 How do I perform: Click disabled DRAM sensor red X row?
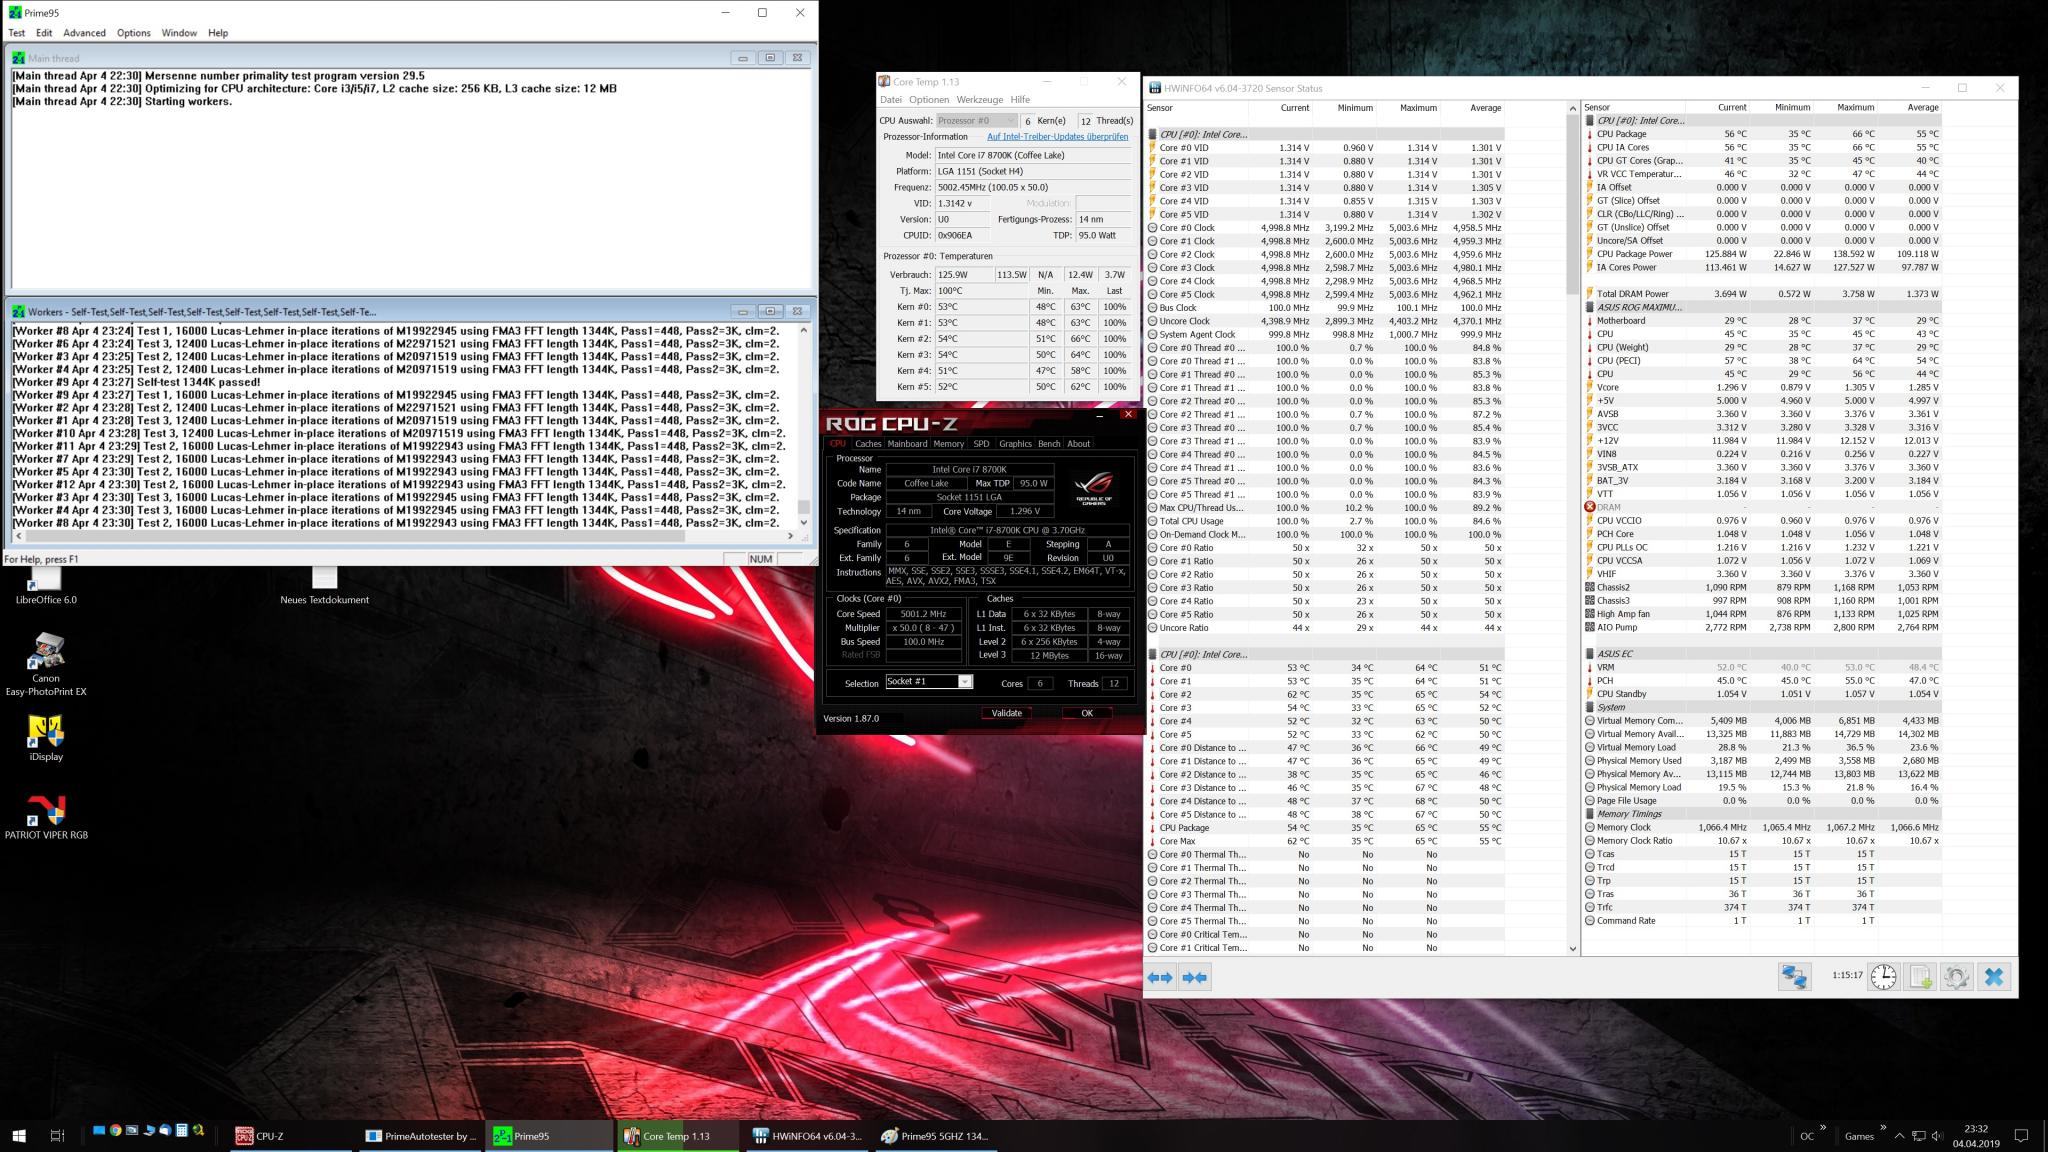point(1763,507)
